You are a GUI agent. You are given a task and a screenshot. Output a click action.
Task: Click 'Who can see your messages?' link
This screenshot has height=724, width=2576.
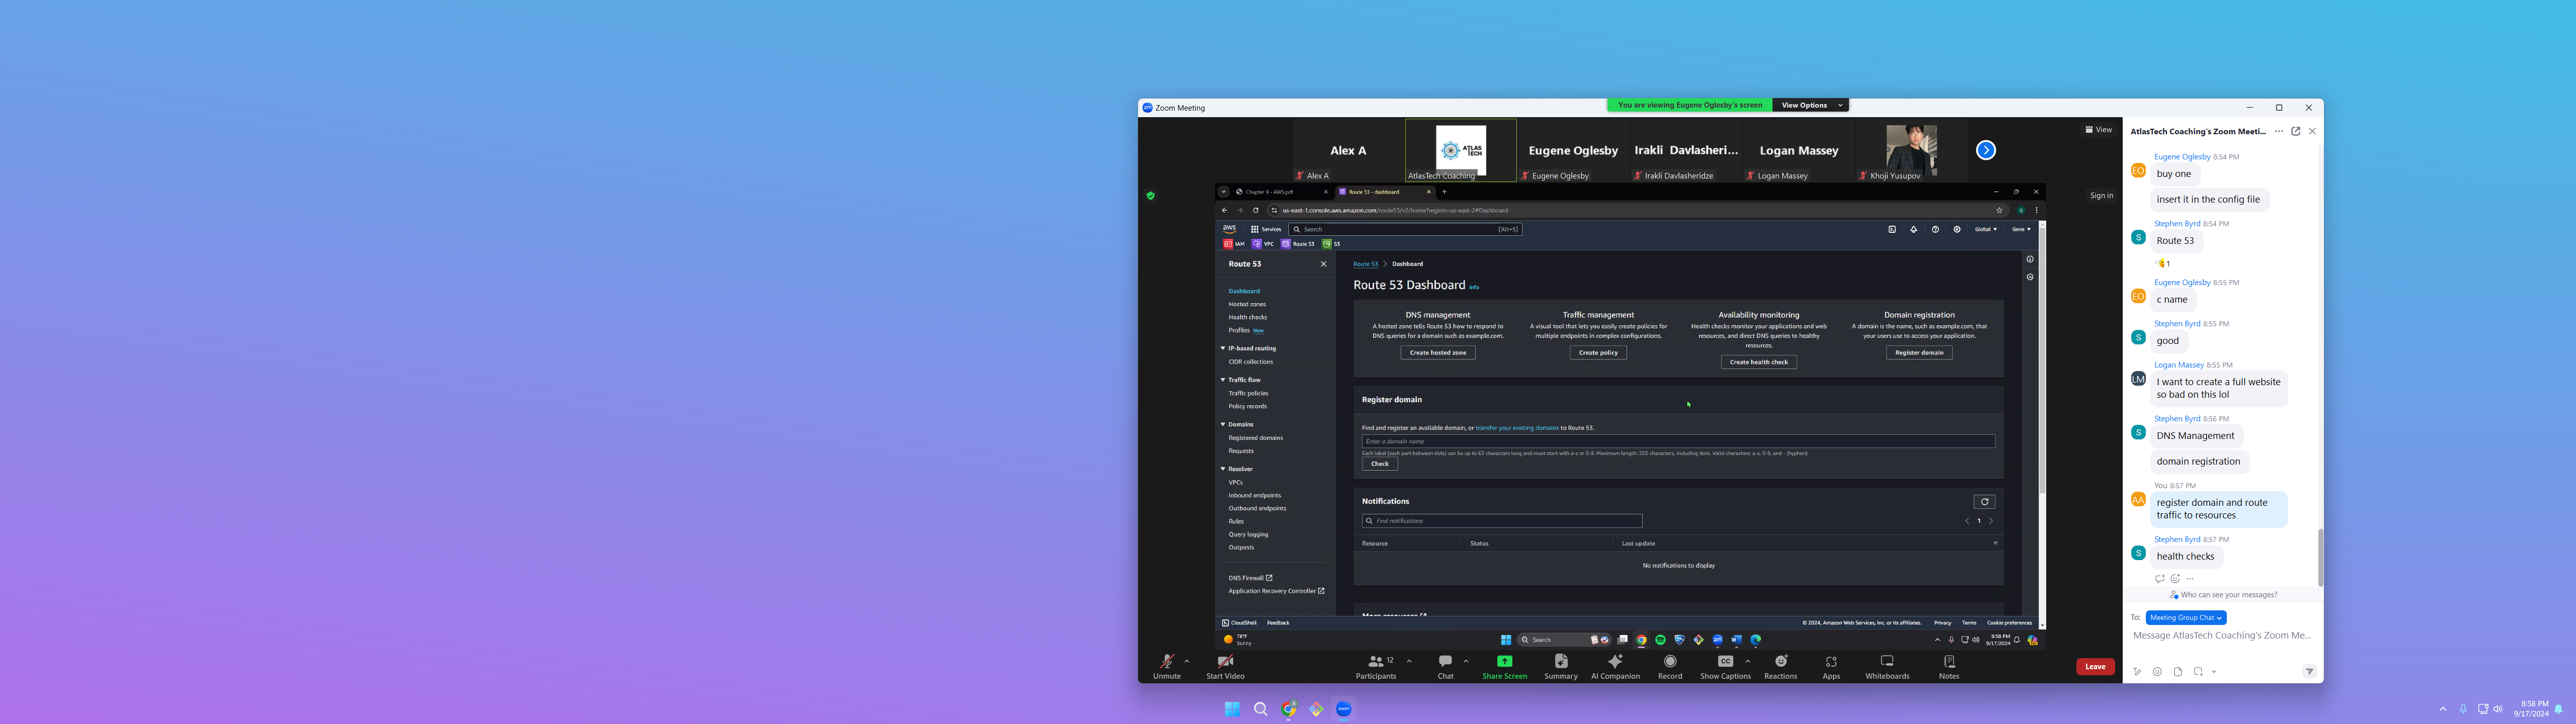point(2228,595)
